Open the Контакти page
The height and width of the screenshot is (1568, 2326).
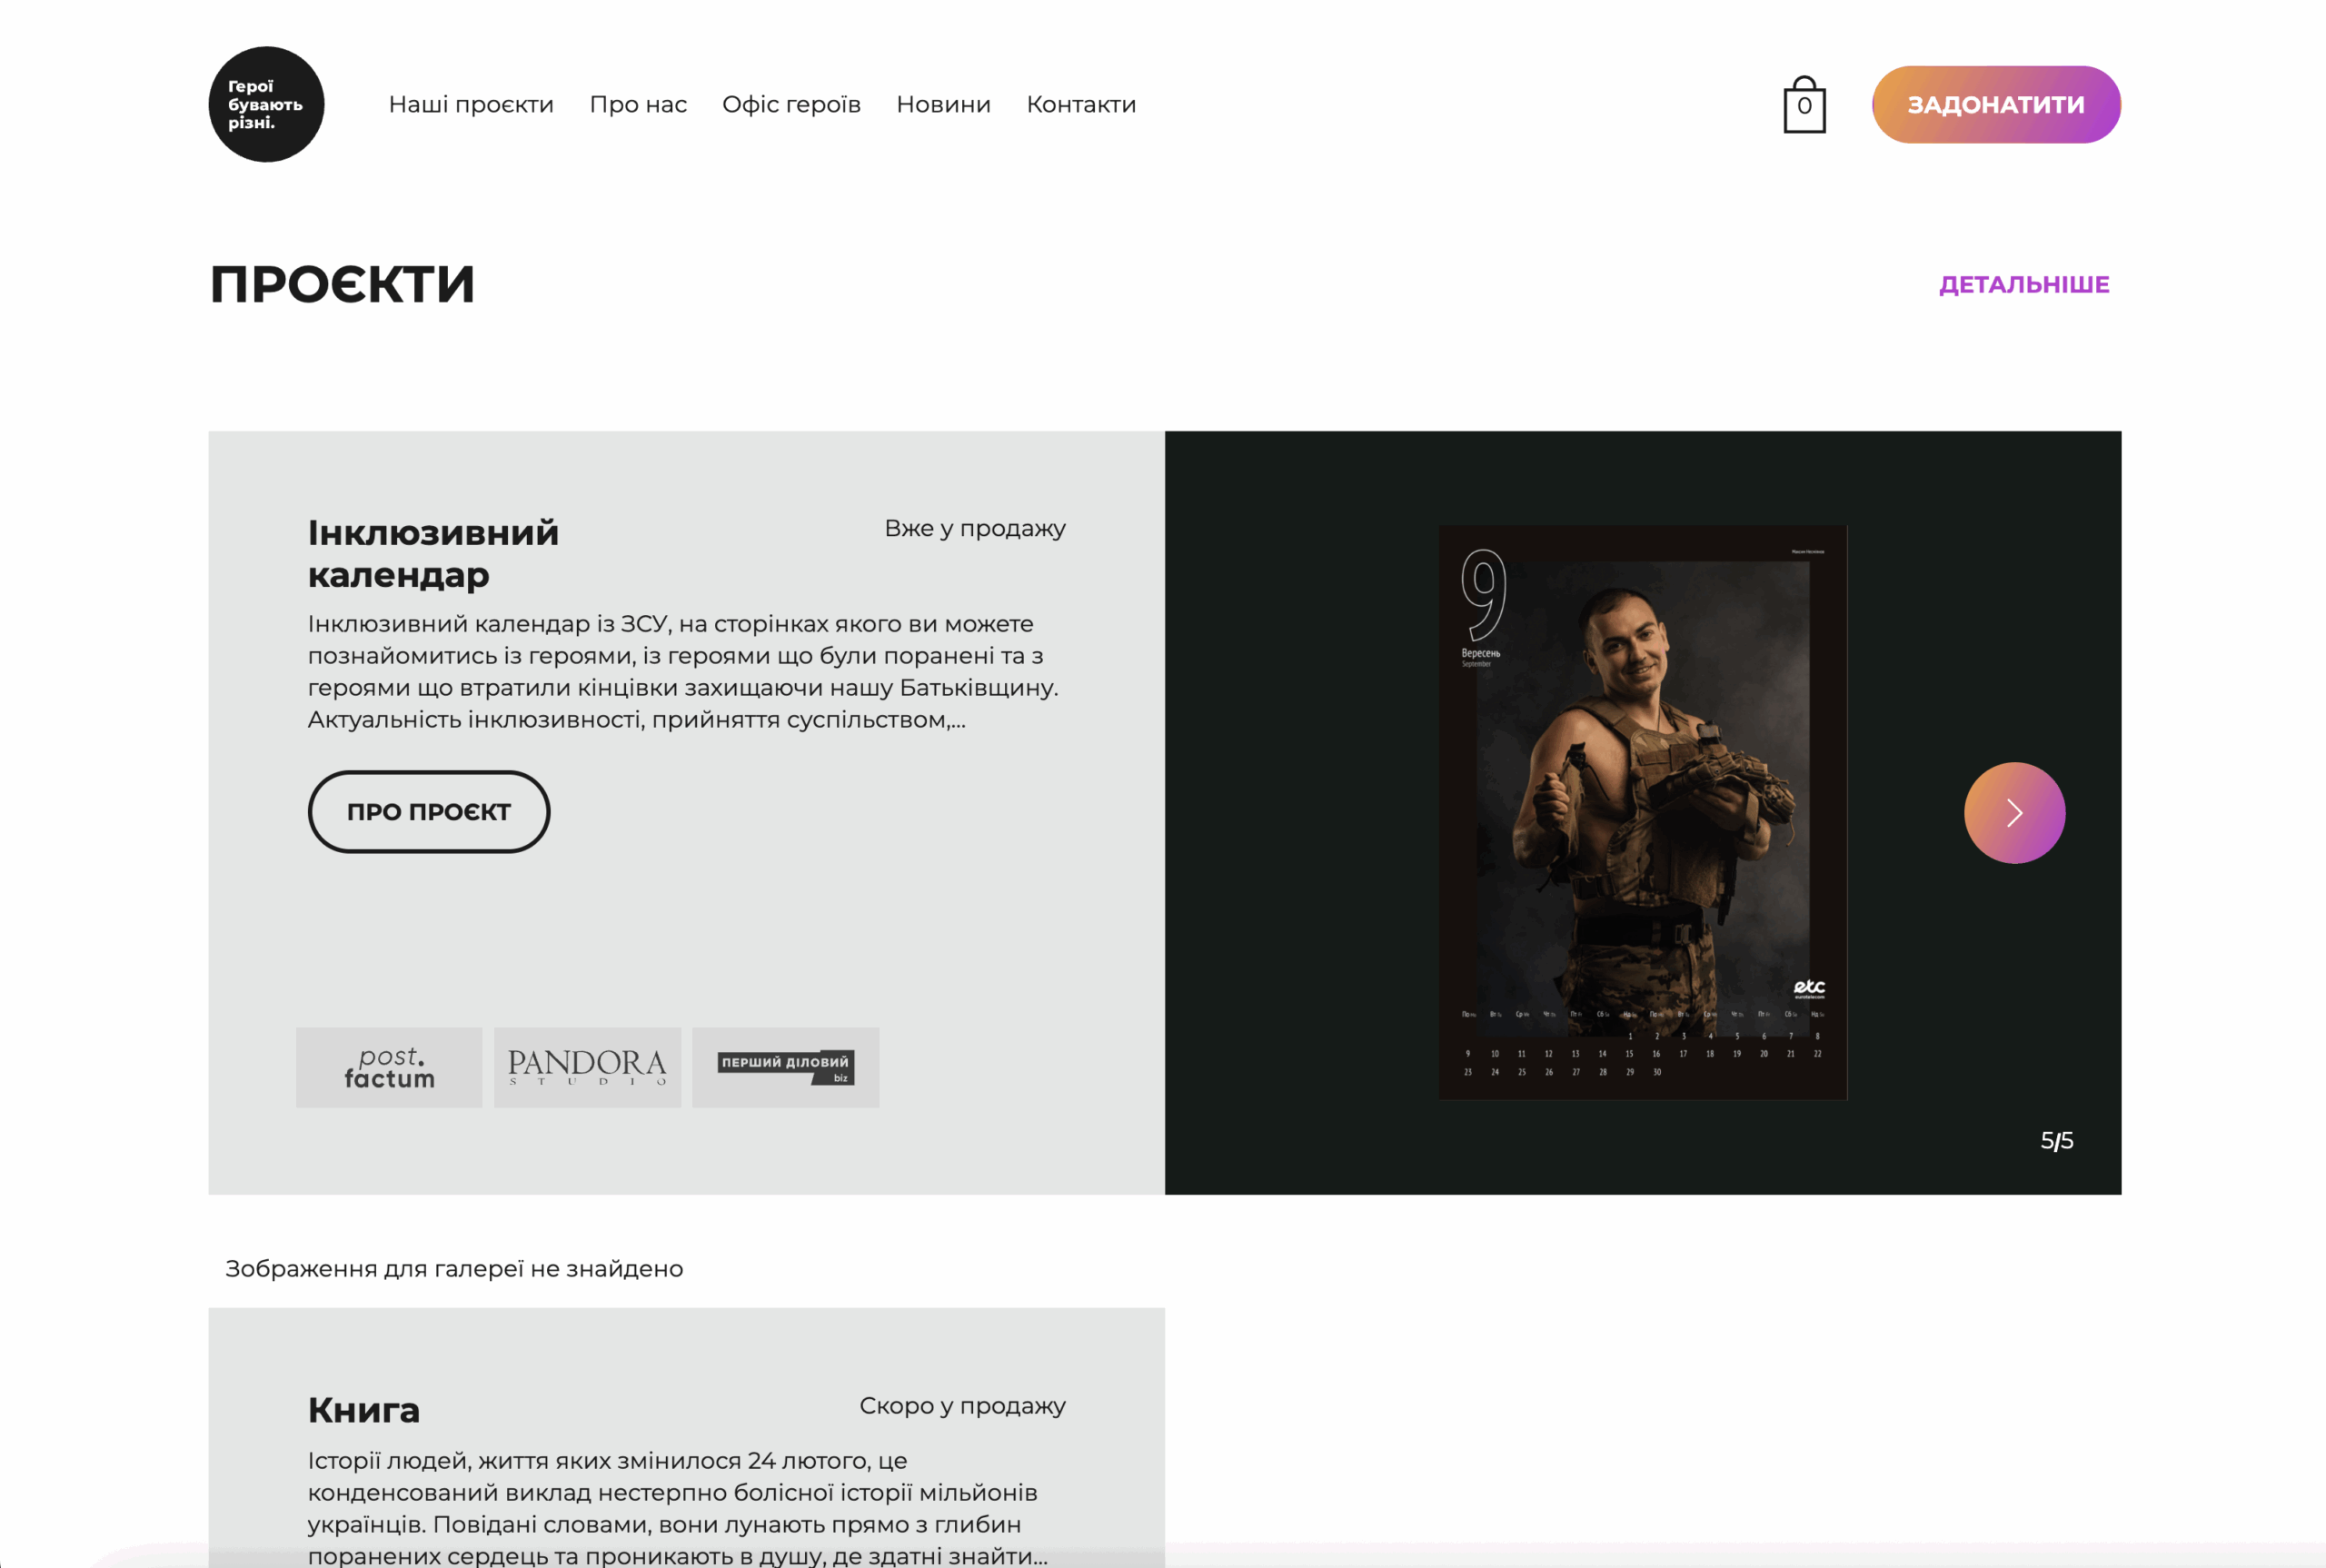(1081, 104)
